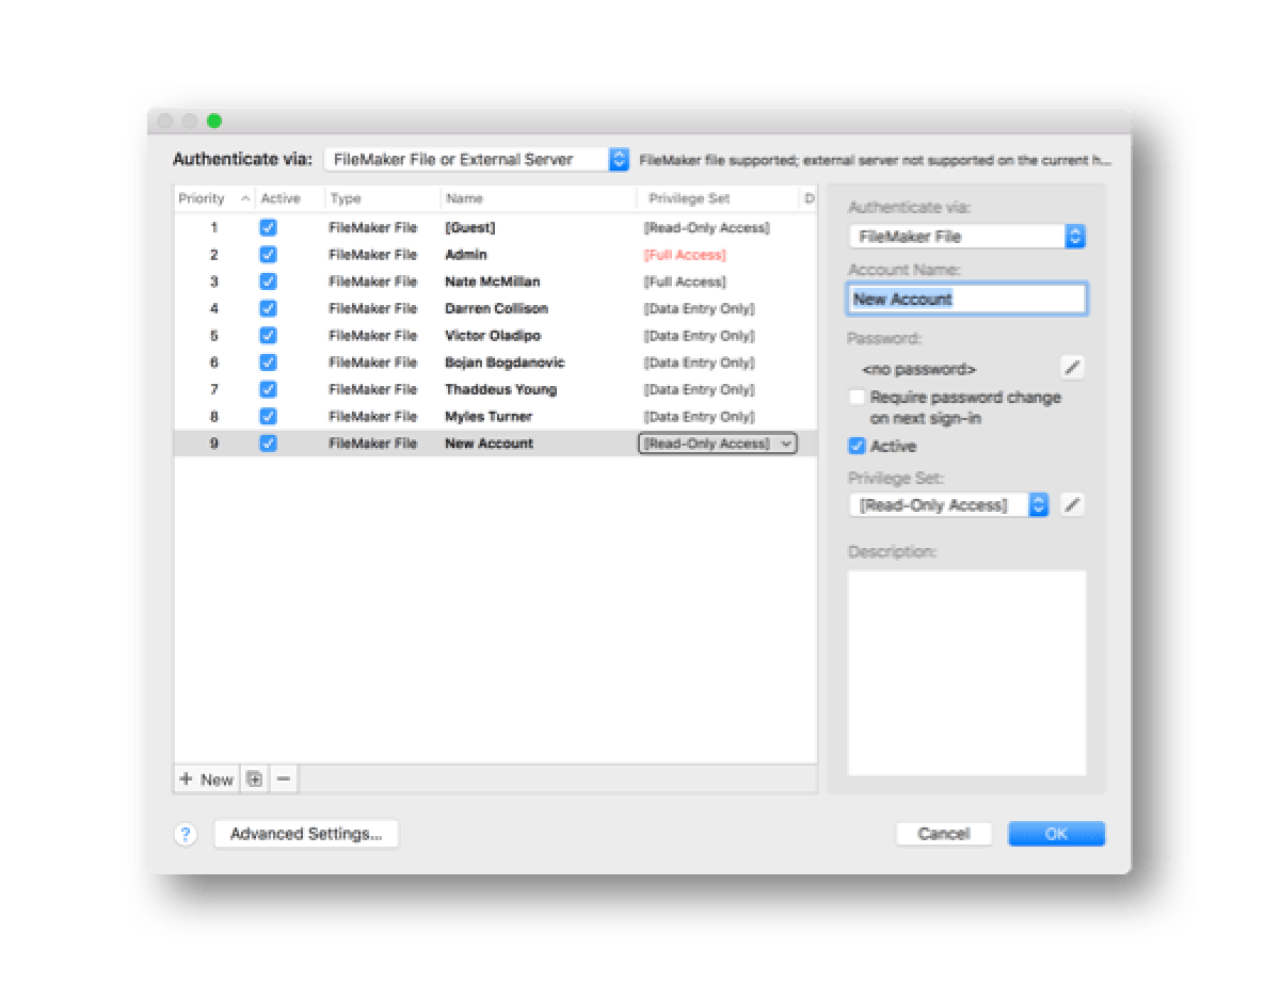Toggle Active checkbox for Myles Turner
Screen dimensions: 1280x981
268,417
